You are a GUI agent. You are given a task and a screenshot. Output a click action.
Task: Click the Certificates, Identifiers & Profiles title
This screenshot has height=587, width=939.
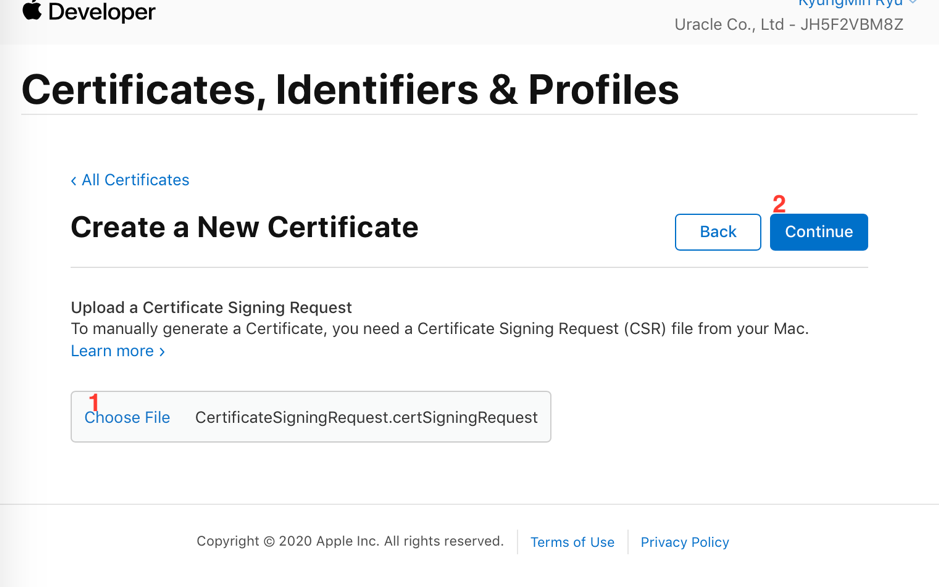(x=350, y=90)
